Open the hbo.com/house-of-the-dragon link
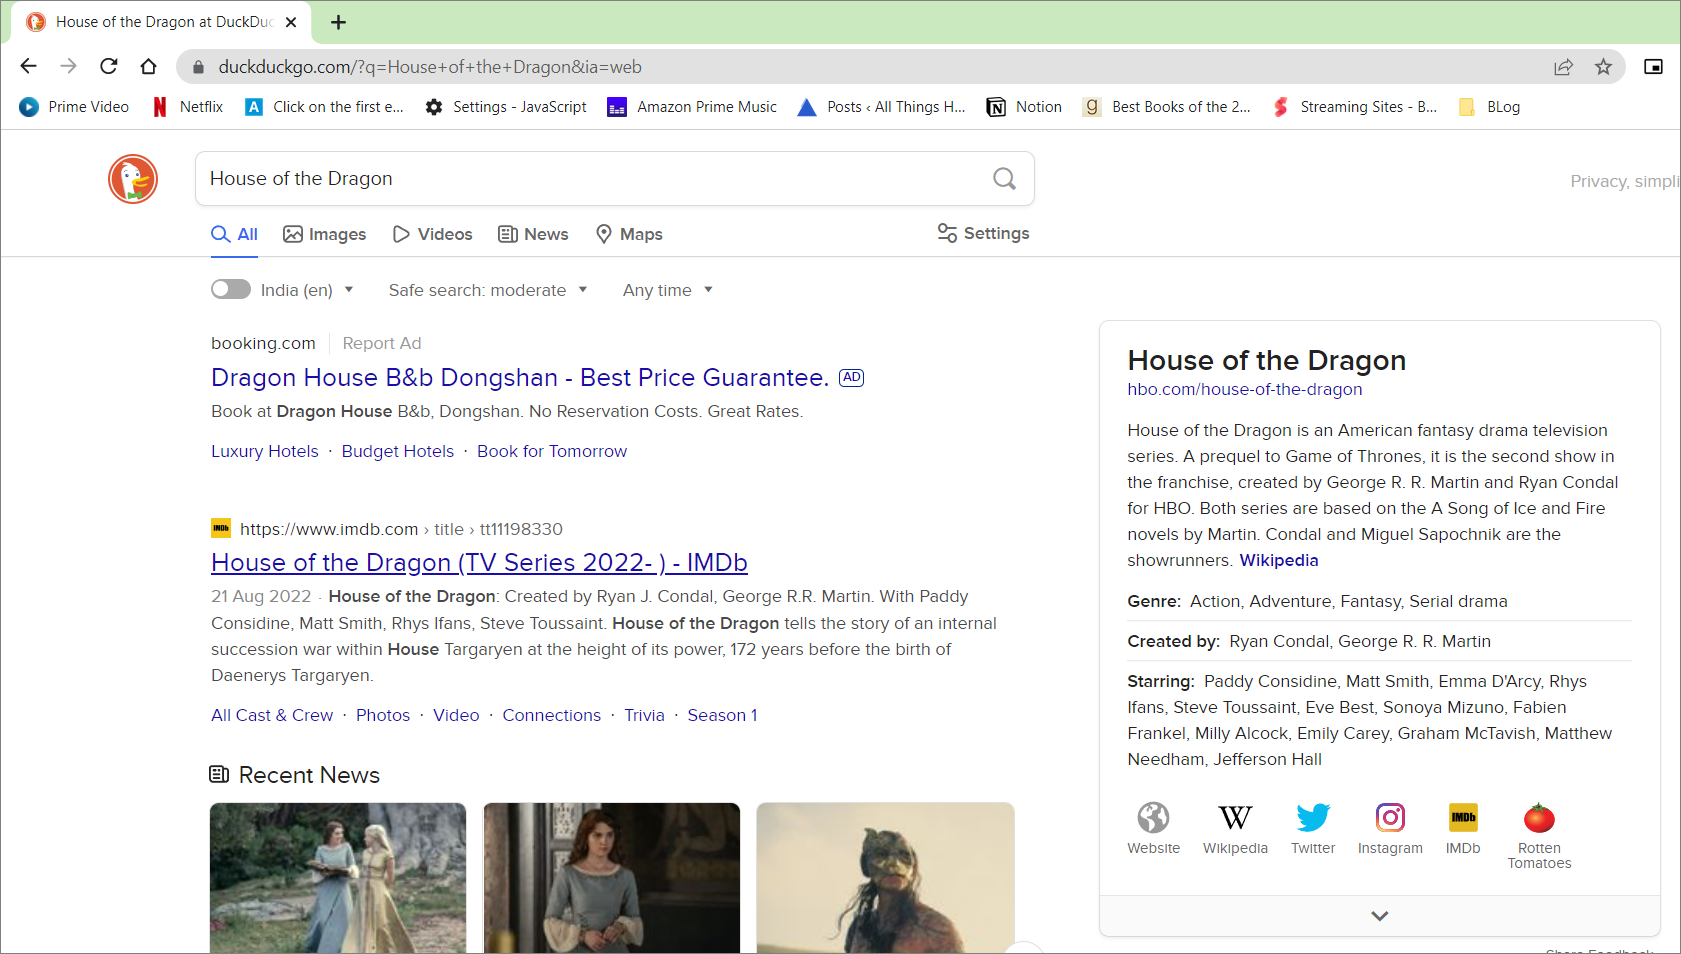This screenshot has width=1681, height=954. point(1245,389)
